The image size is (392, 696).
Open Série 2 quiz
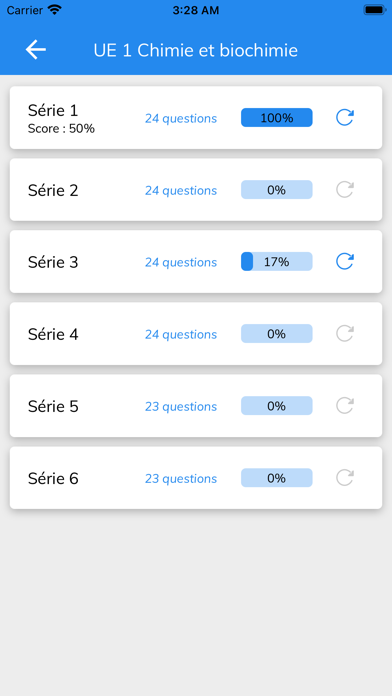[x=196, y=190]
